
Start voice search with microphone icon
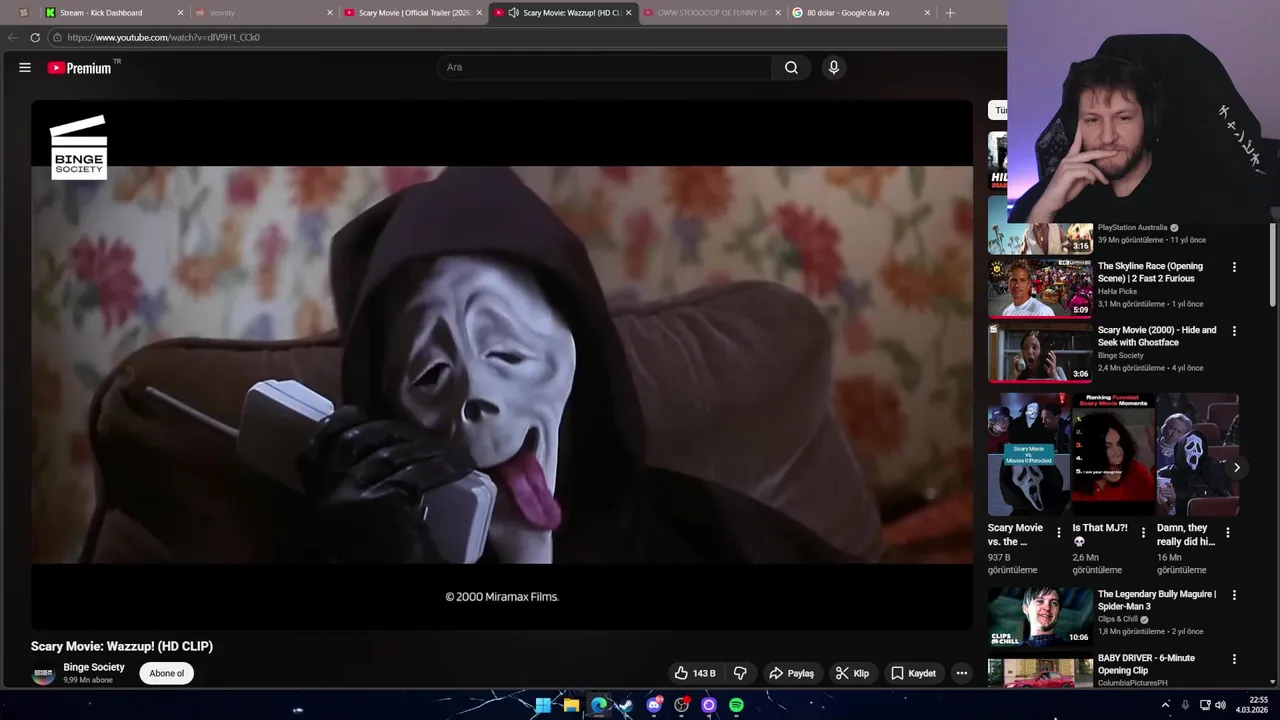coord(833,67)
